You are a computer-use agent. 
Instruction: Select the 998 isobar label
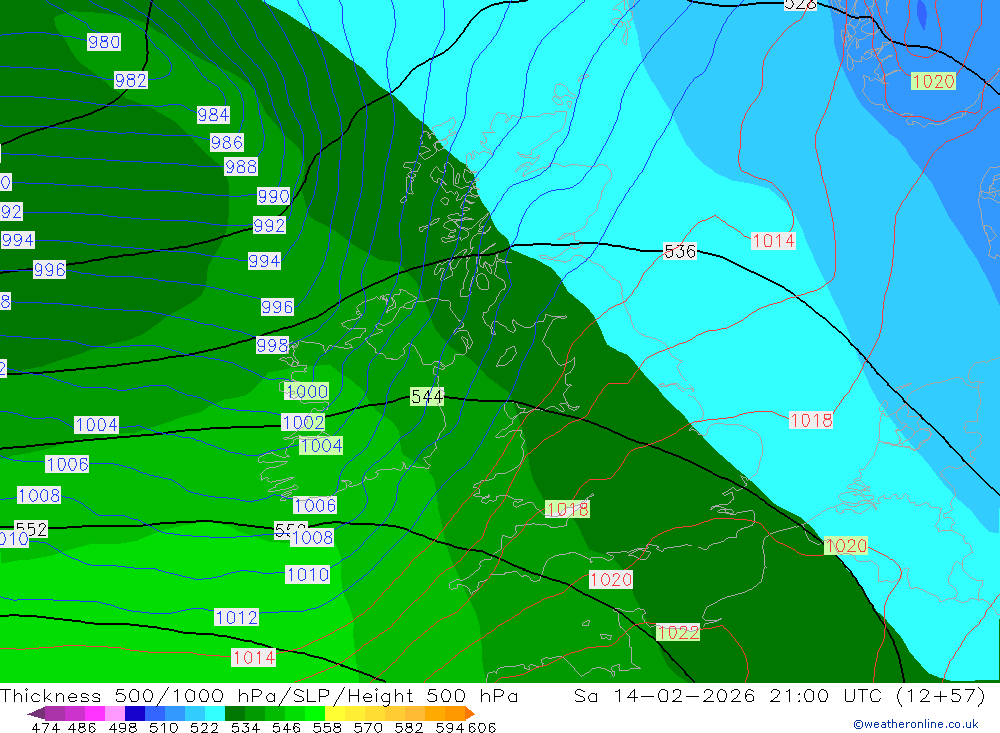(x=272, y=346)
